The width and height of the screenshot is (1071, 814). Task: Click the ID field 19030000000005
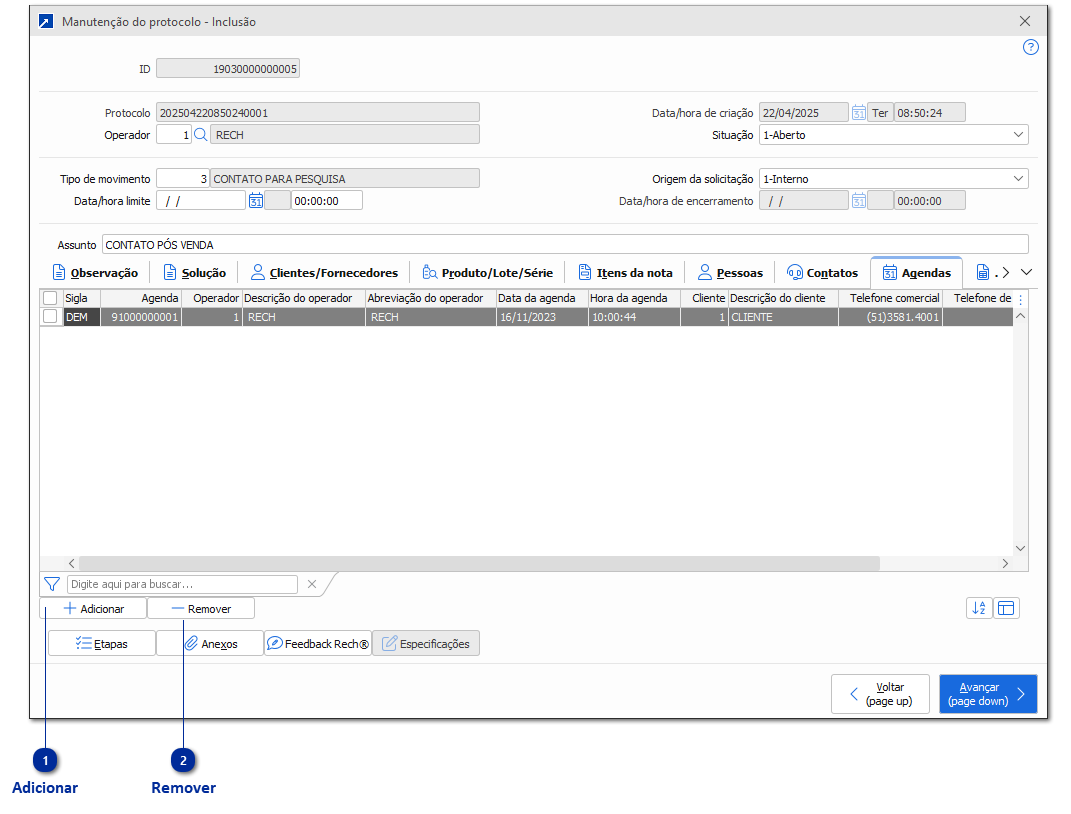[x=227, y=68]
